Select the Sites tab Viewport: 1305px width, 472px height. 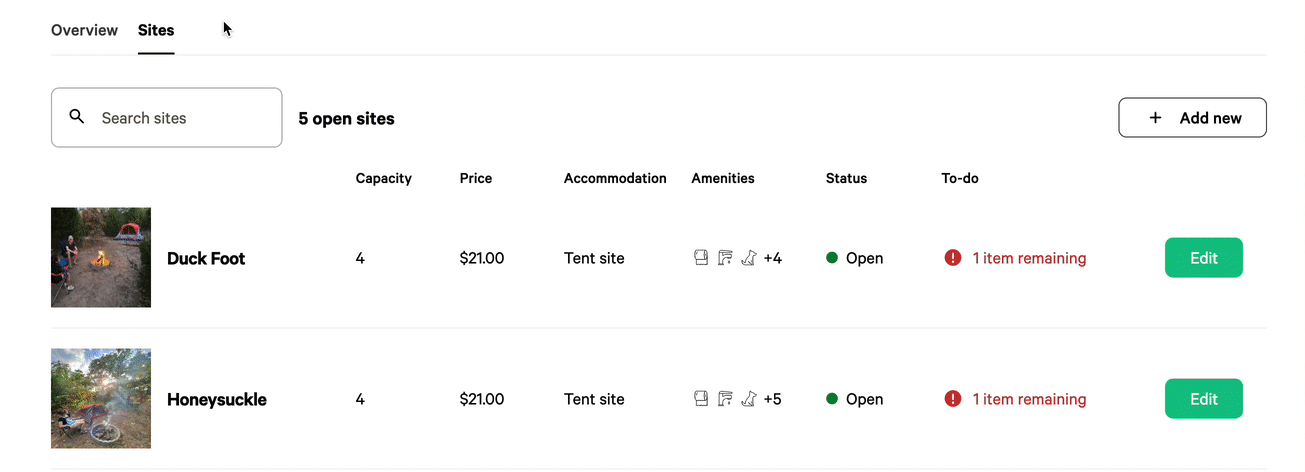(x=156, y=30)
